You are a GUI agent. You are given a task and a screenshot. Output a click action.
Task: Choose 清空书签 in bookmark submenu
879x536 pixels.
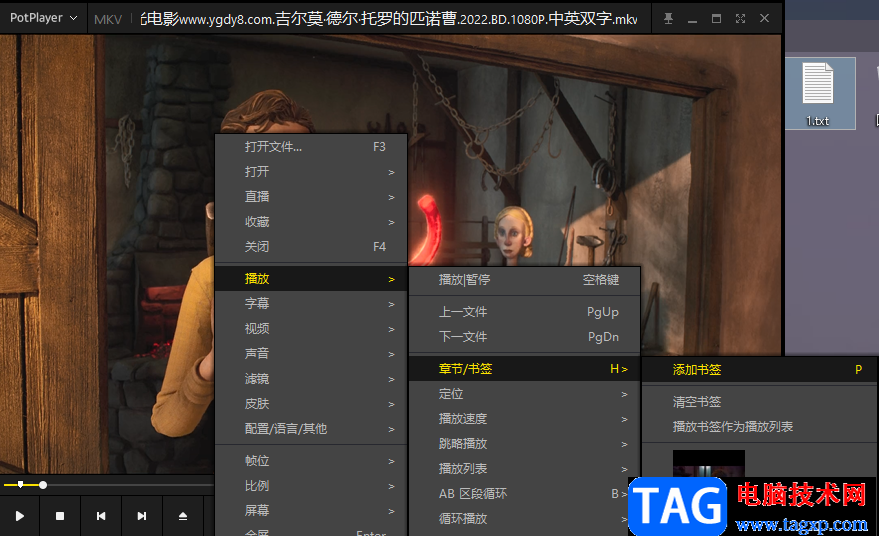tap(760, 402)
